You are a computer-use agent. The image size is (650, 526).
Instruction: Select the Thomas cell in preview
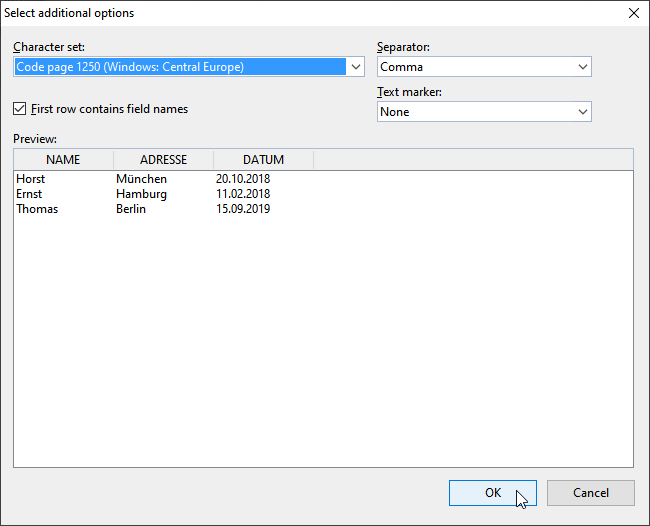point(37,209)
